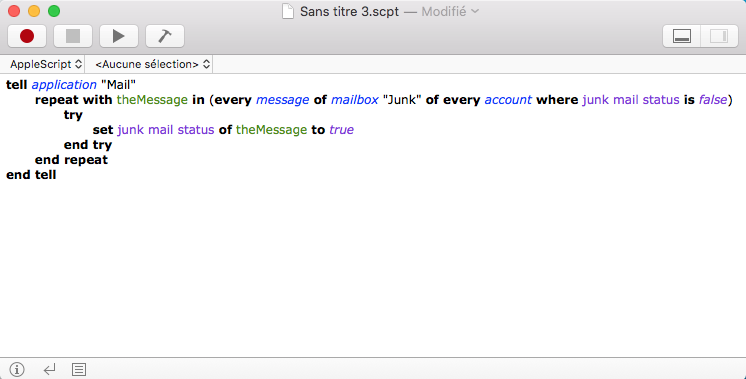Minimize the window with yellow button
746x379 pixels.
tap(34, 11)
